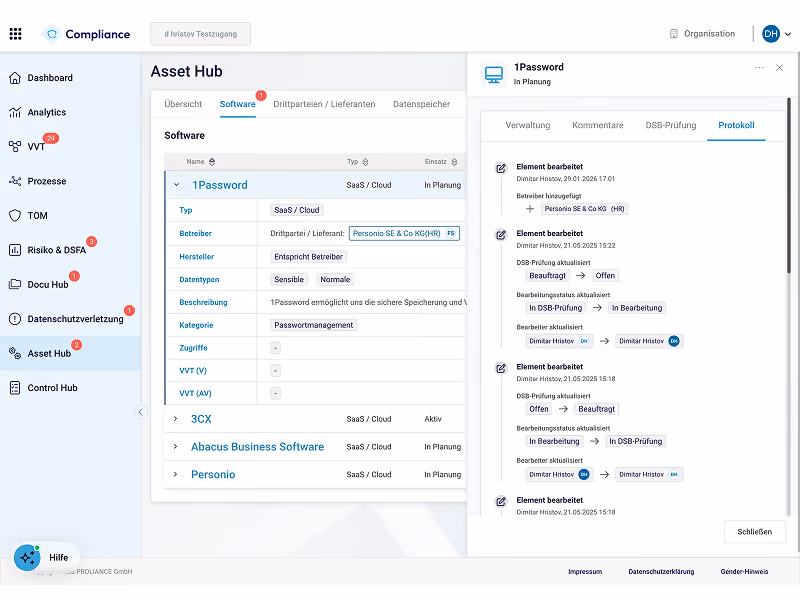Open the 3CX software entry name

click(201, 419)
